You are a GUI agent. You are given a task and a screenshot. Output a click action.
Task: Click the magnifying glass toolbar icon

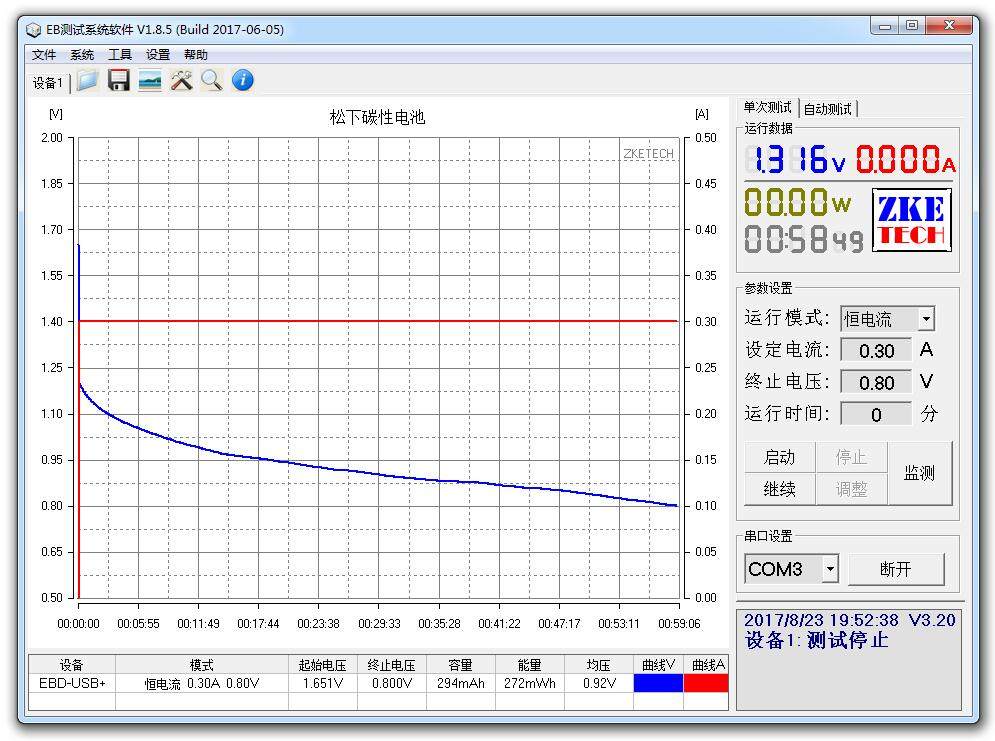(x=211, y=81)
